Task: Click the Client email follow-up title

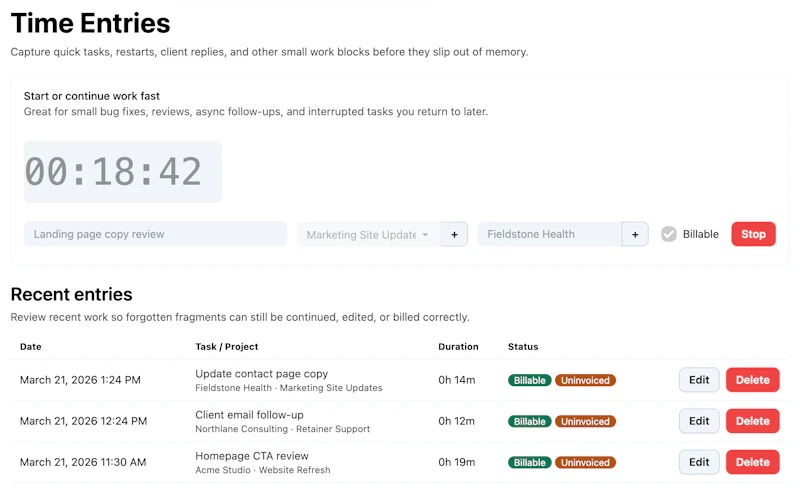Action: tap(249, 415)
